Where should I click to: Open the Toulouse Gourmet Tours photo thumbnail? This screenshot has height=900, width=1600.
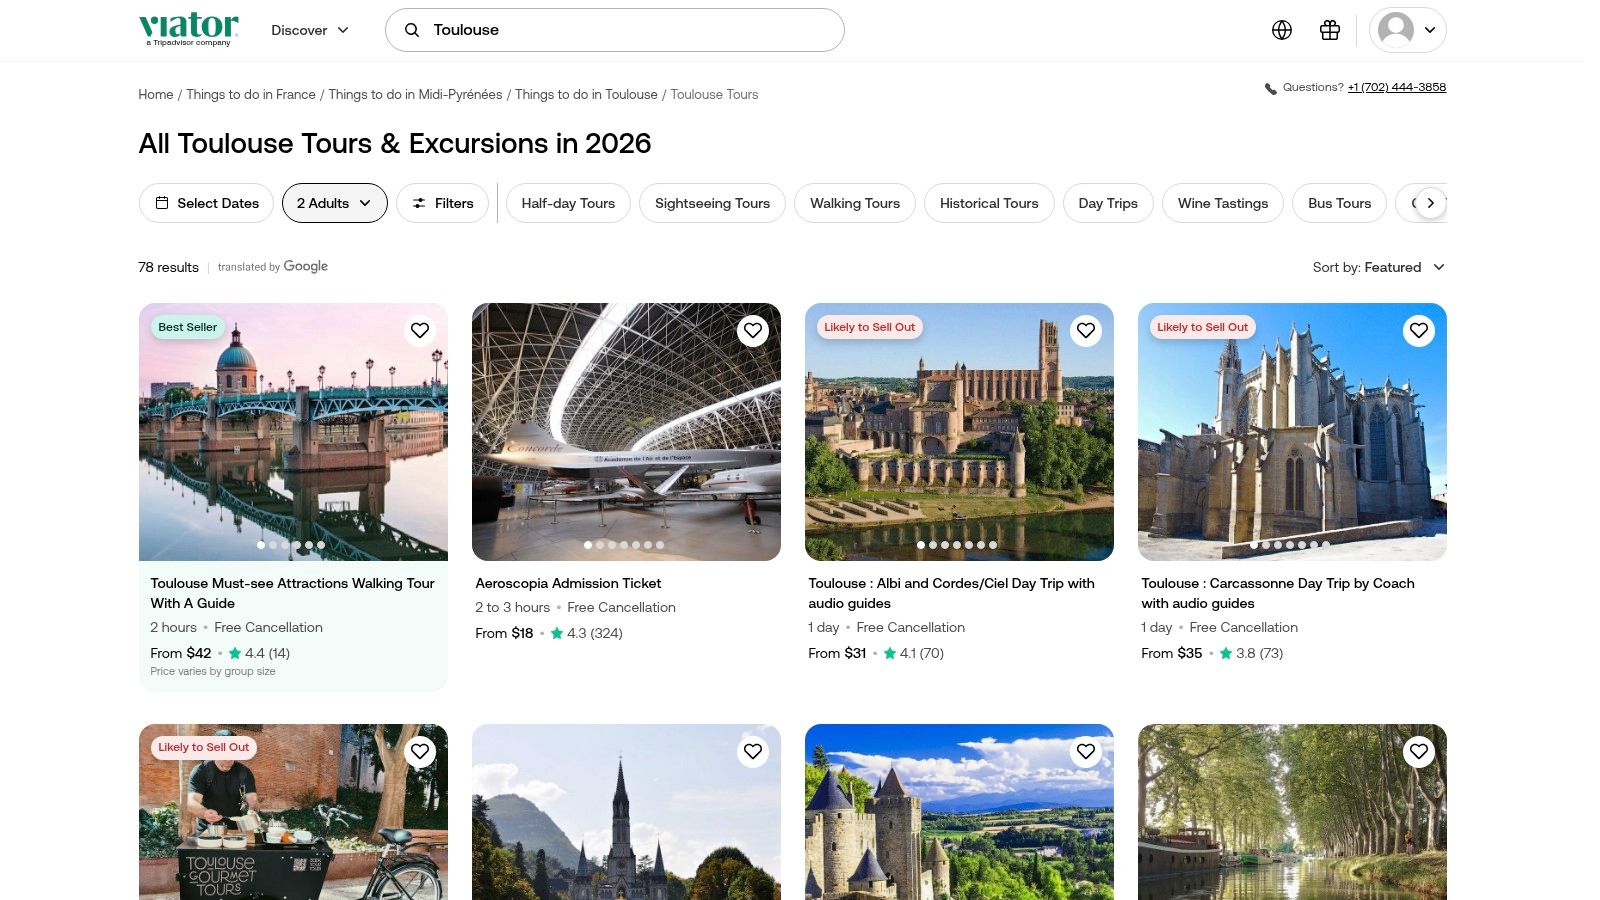pos(293,812)
